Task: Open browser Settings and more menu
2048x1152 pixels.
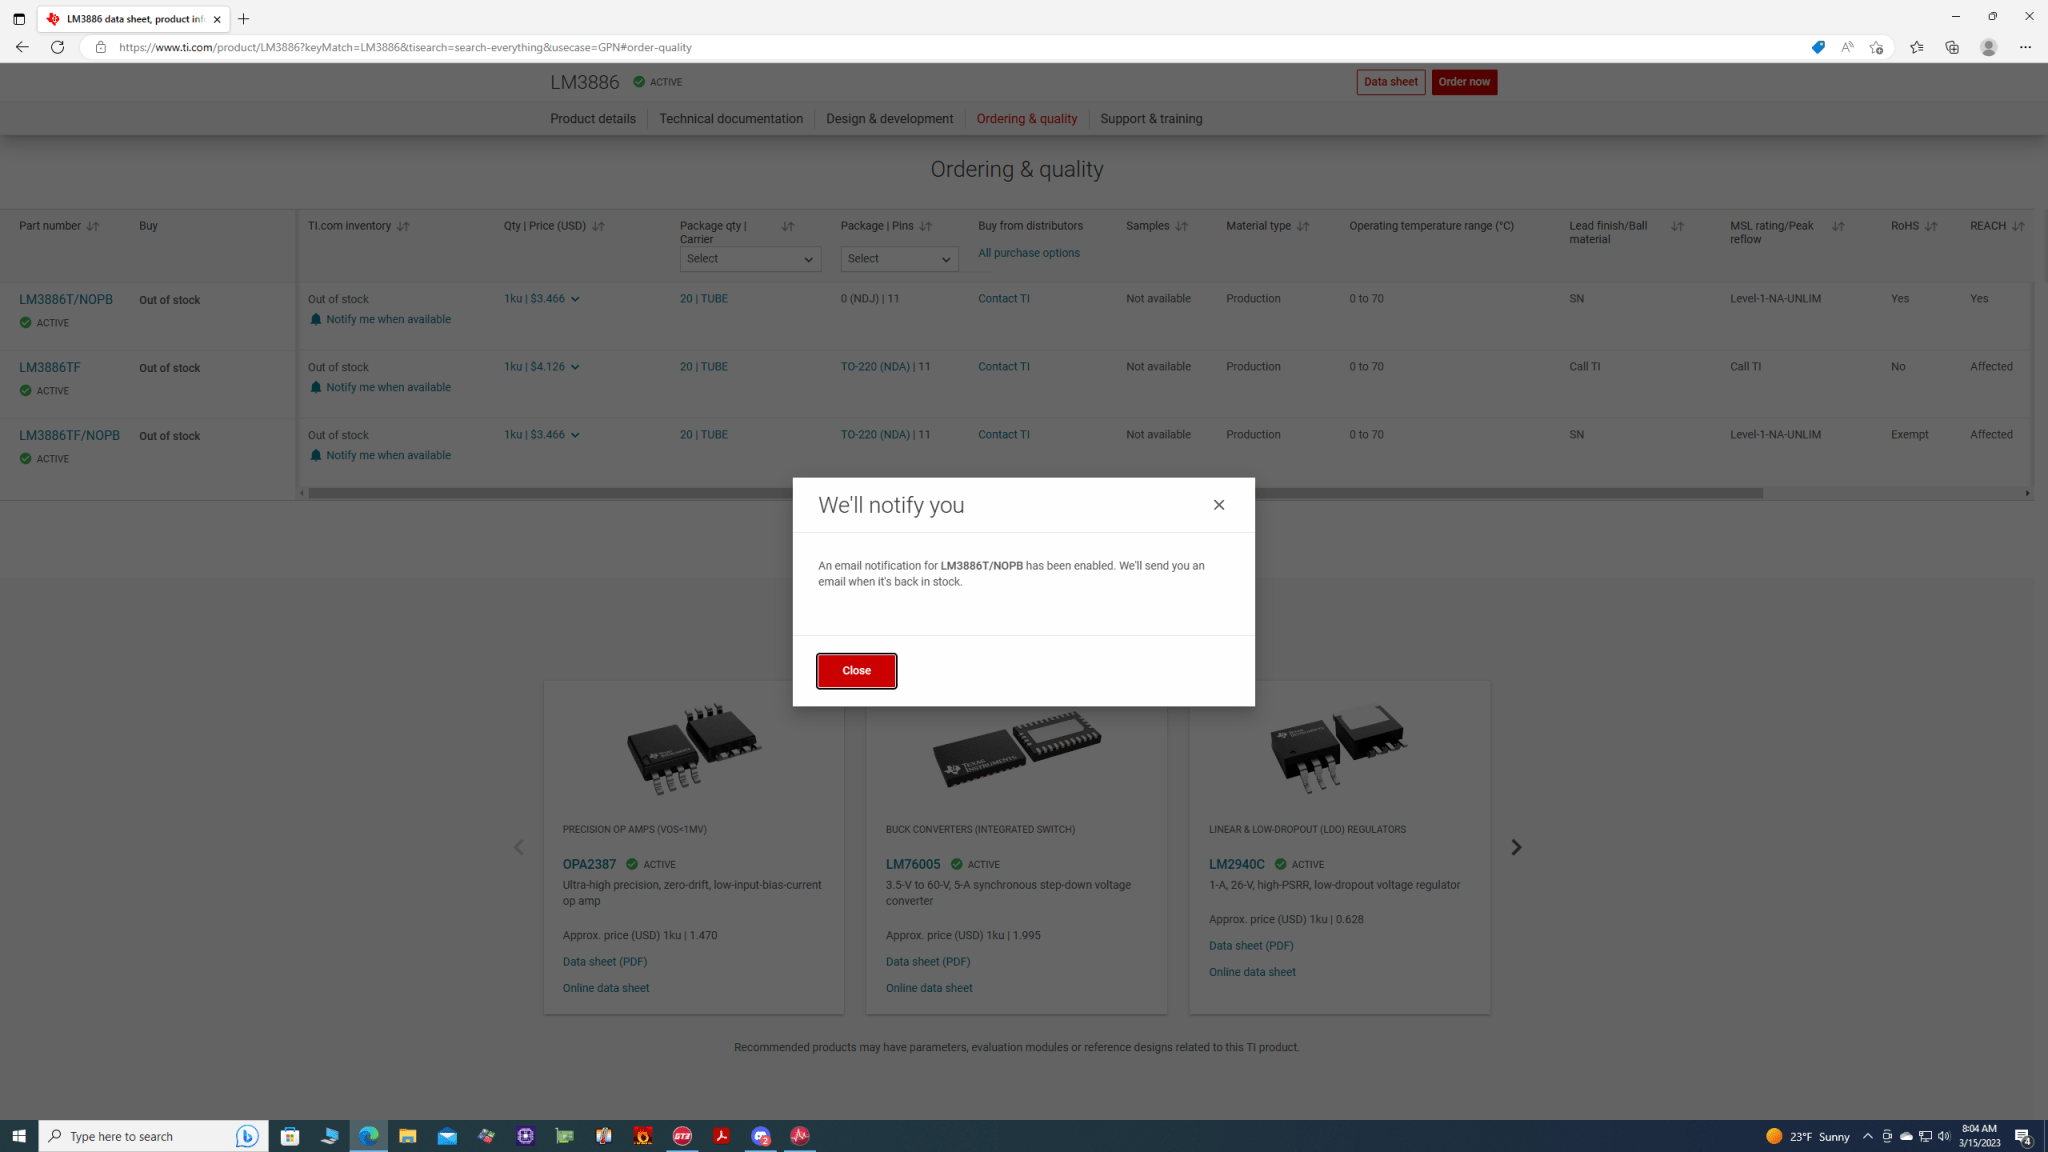Action: point(2025,47)
